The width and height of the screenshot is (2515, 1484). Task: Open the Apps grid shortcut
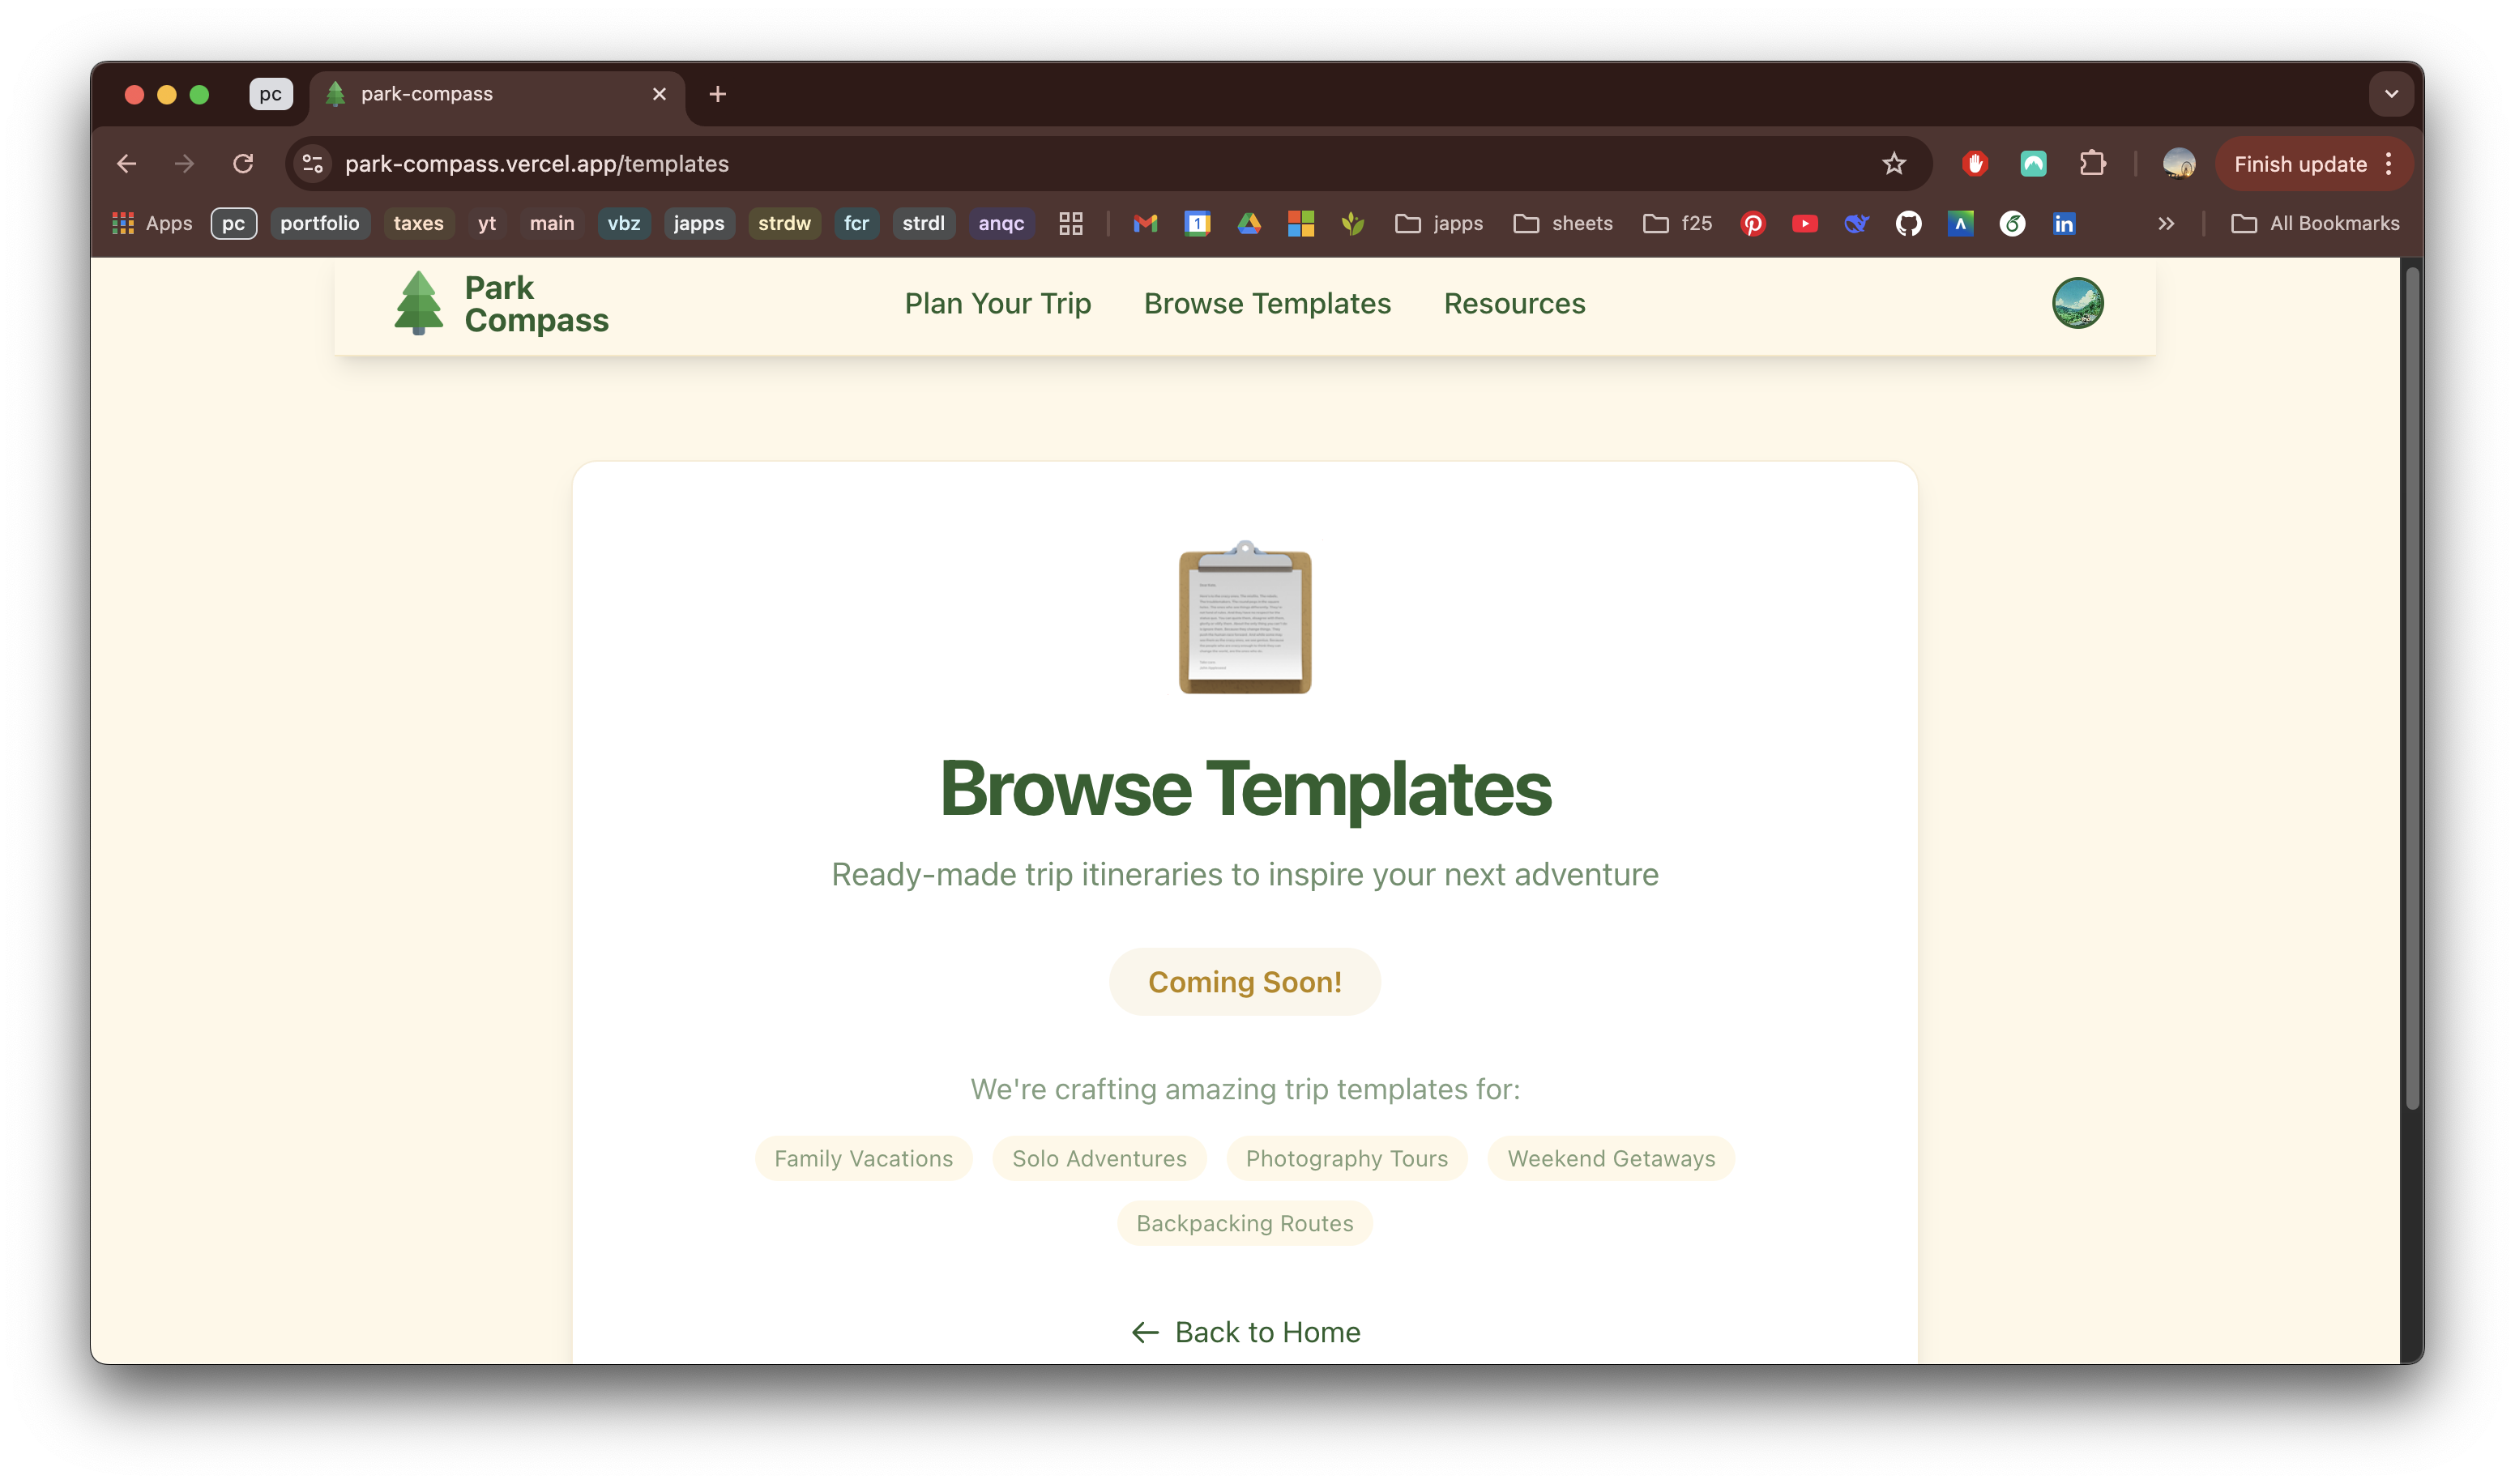[x=152, y=223]
